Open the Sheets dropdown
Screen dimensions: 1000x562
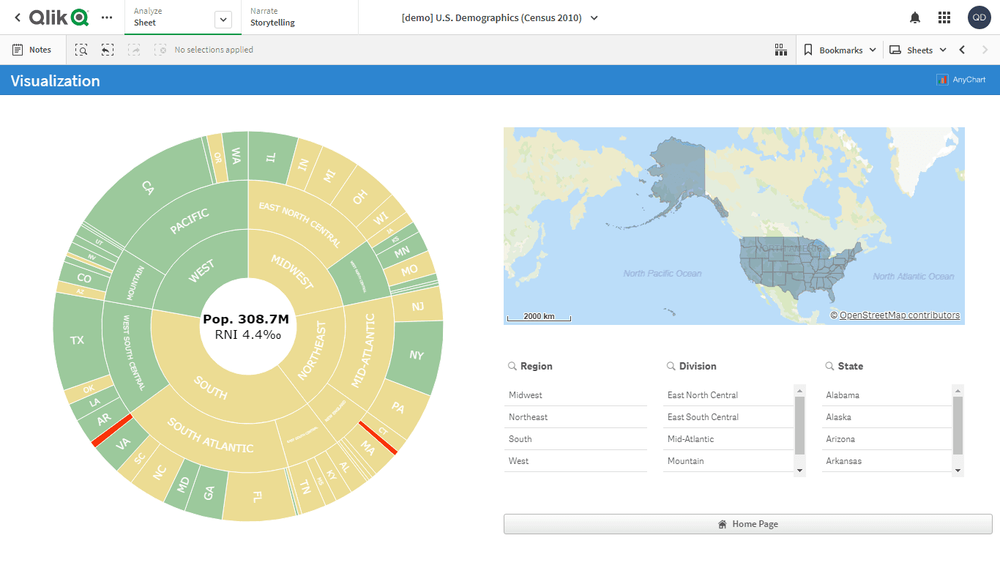point(918,50)
